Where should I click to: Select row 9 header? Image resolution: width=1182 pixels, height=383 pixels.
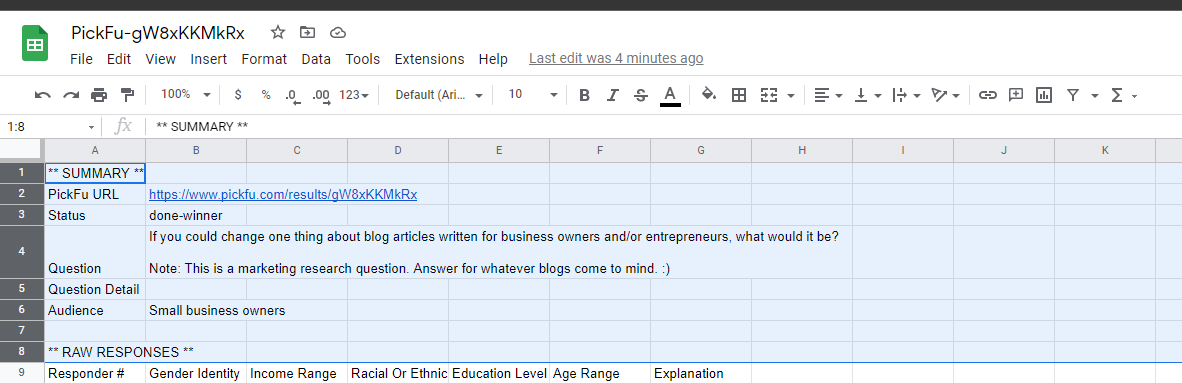point(22,373)
